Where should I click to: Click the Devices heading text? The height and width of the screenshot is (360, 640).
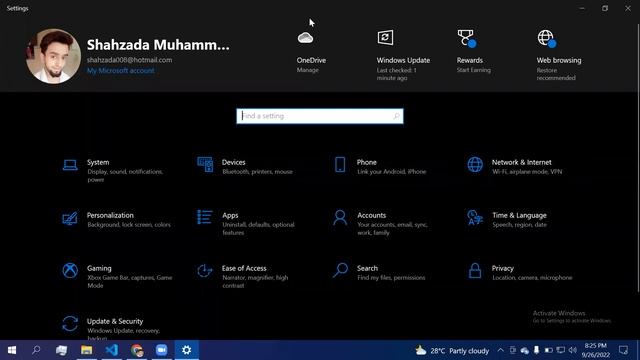tap(233, 162)
